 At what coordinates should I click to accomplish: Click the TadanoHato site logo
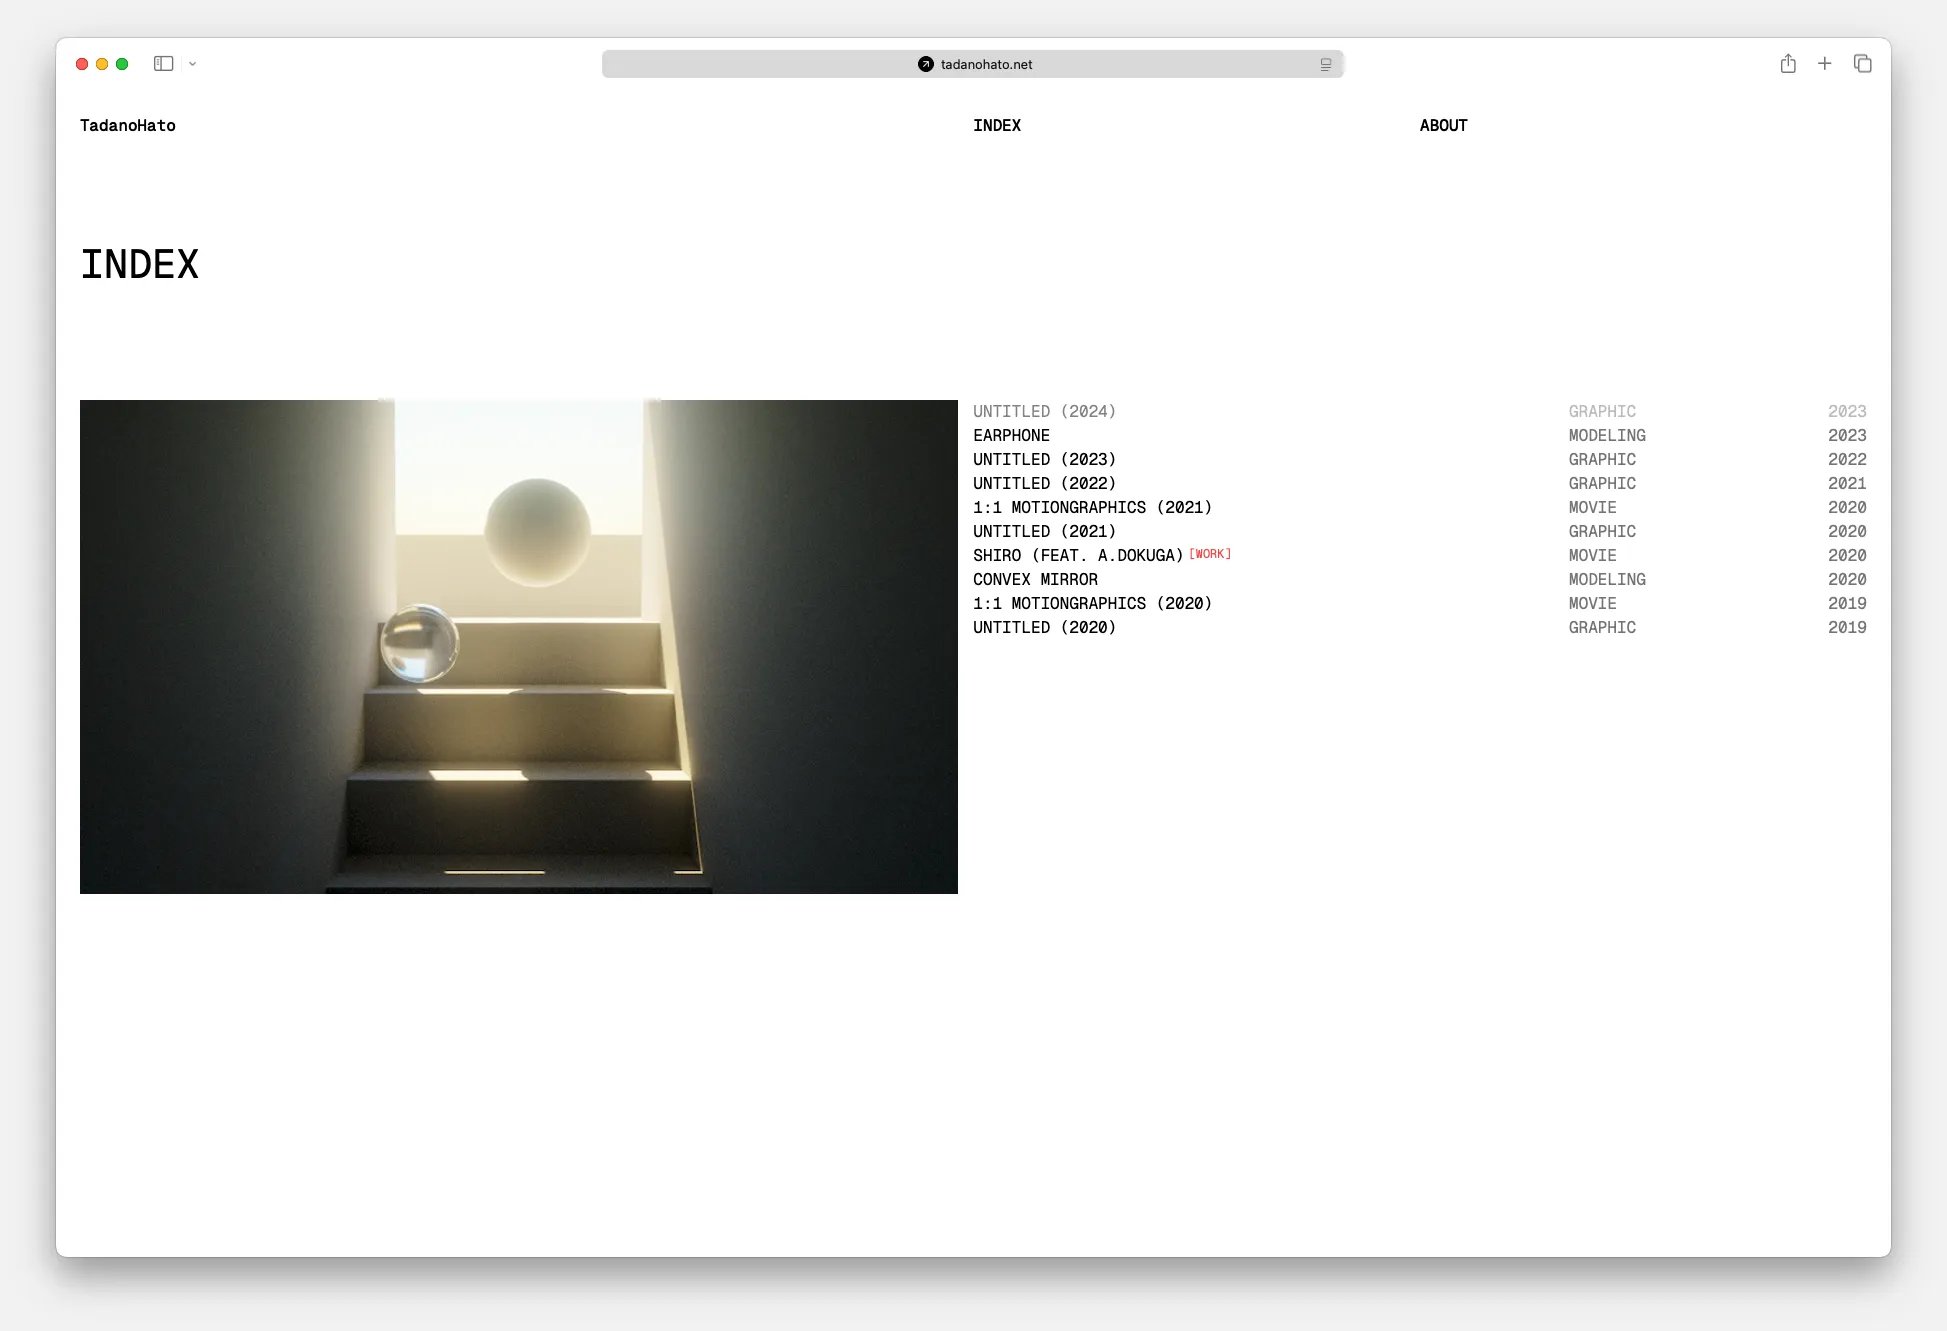(127, 125)
